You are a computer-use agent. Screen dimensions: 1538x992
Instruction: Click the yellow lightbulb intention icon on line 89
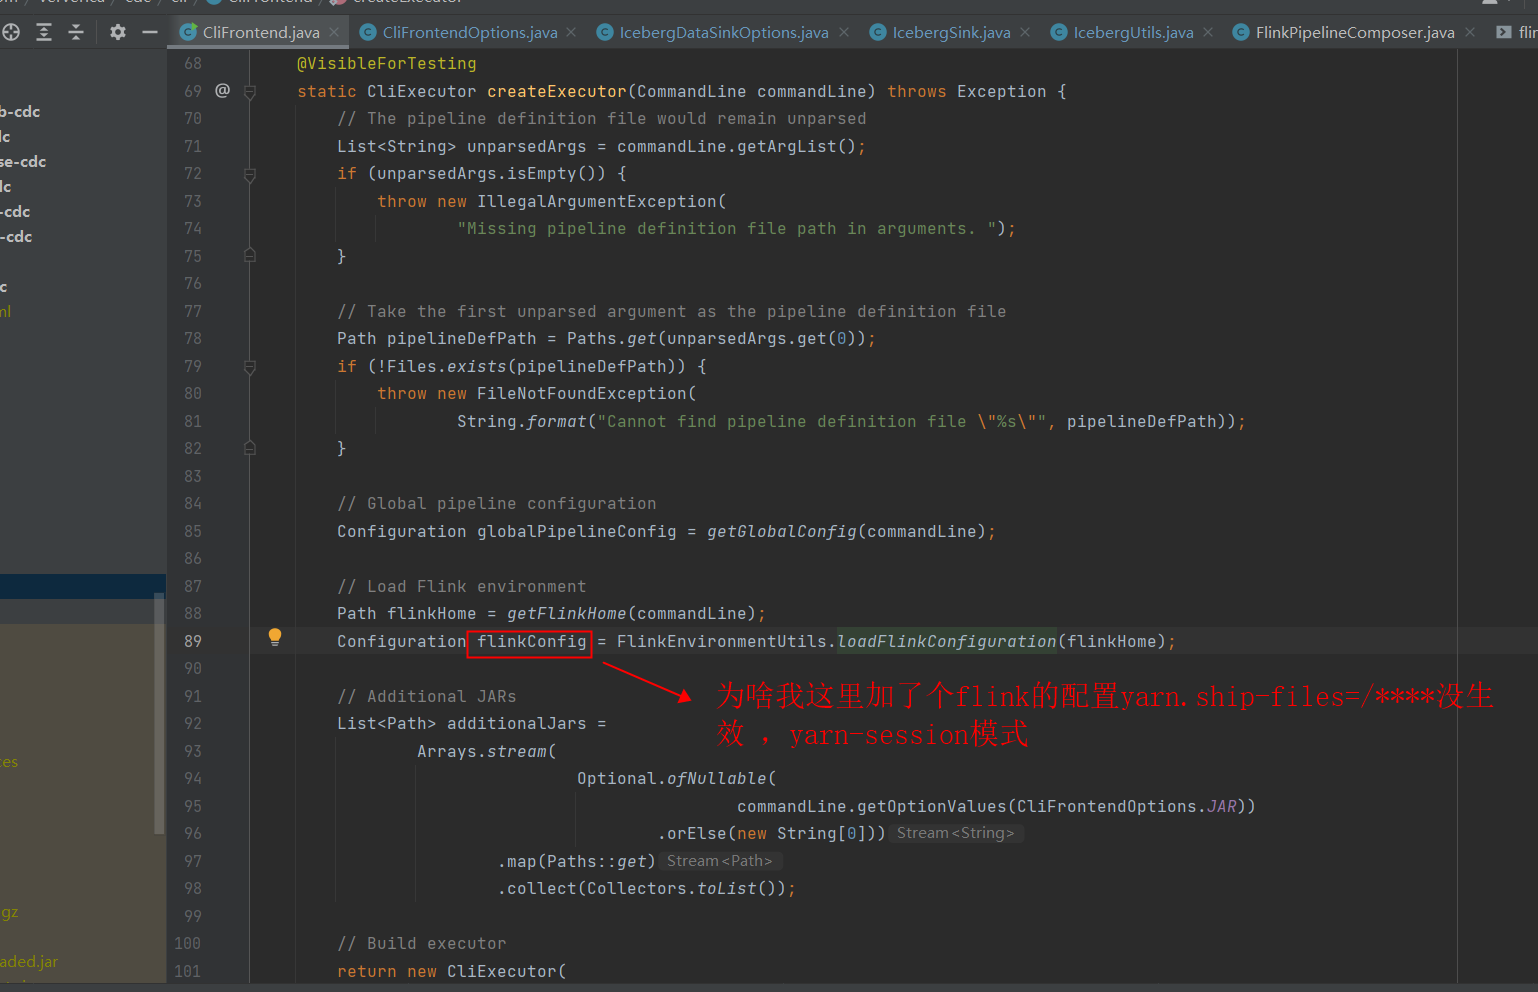click(x=275, y=637)
